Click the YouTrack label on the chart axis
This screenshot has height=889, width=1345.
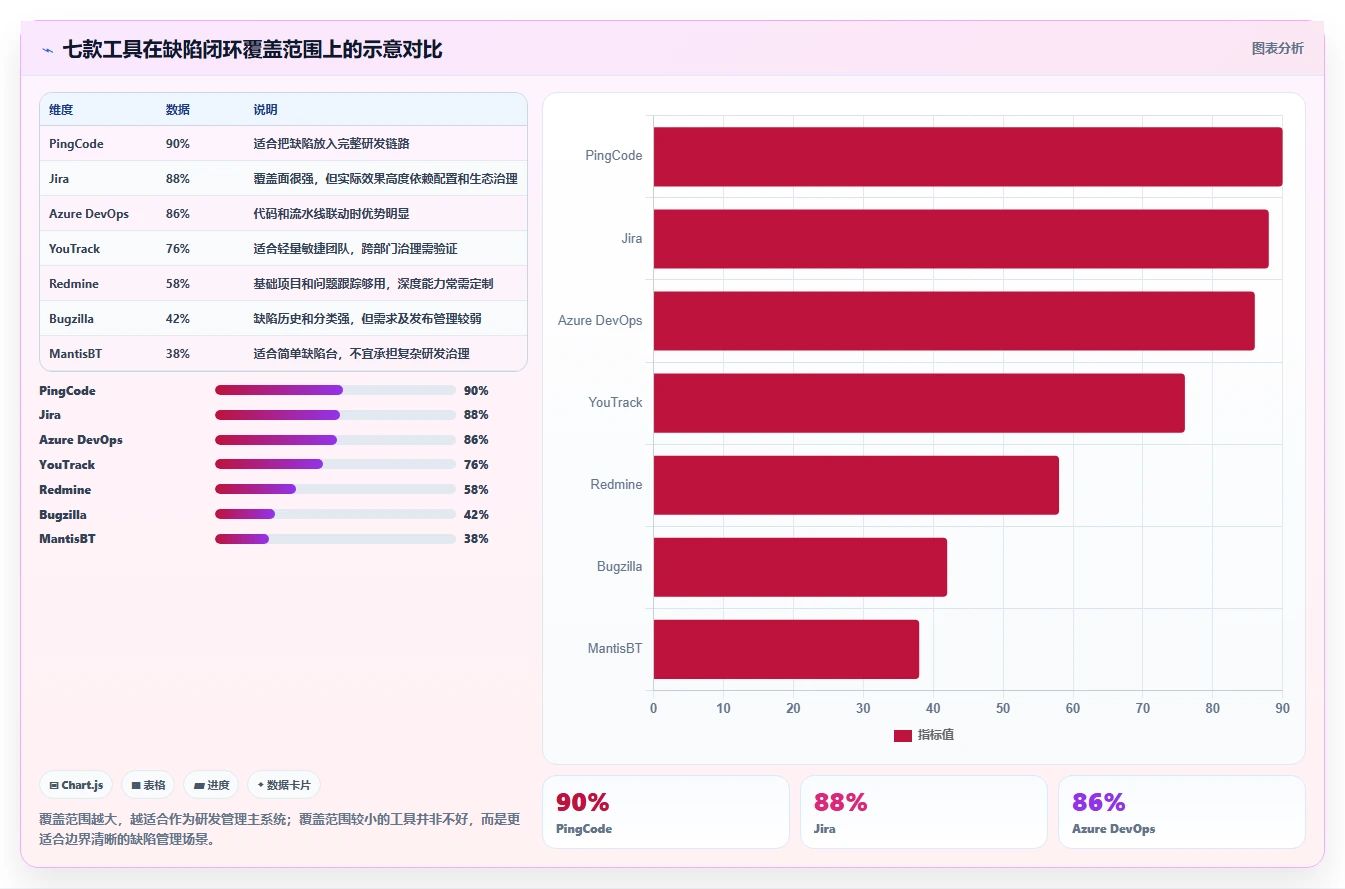(615, 403)
